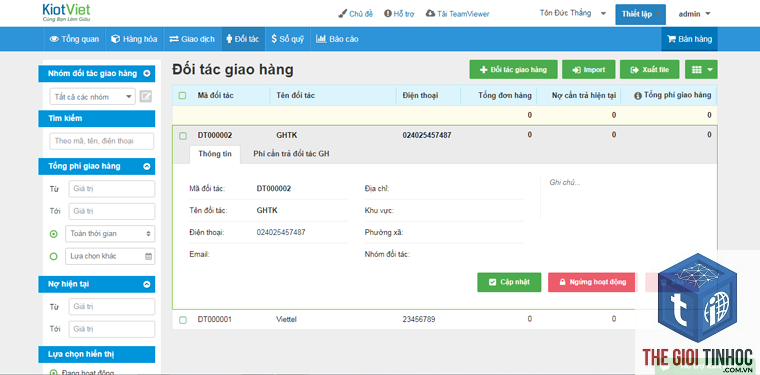Click the Nợ hiện tại Tới field
Viewport: 760px width, 375px height.
tap(111, 329)
